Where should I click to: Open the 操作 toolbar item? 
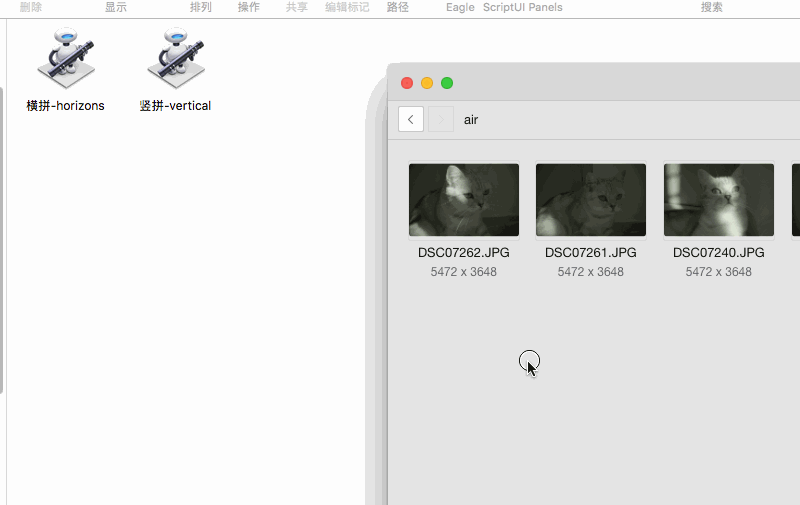point(248,7)
